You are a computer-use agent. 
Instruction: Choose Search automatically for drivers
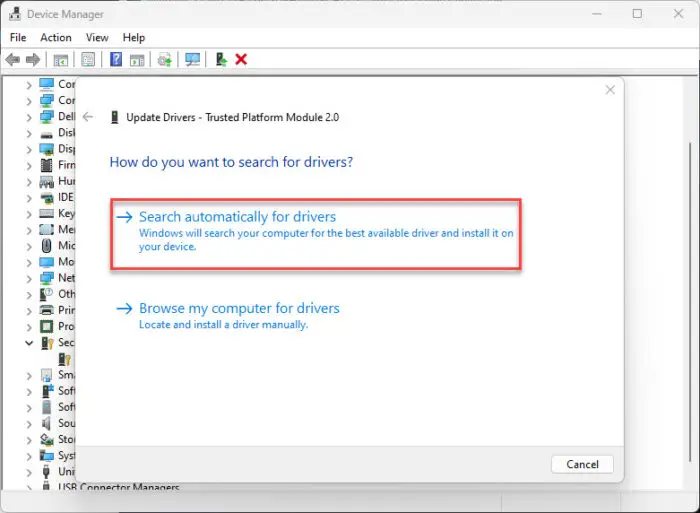[x=237, y=217]
